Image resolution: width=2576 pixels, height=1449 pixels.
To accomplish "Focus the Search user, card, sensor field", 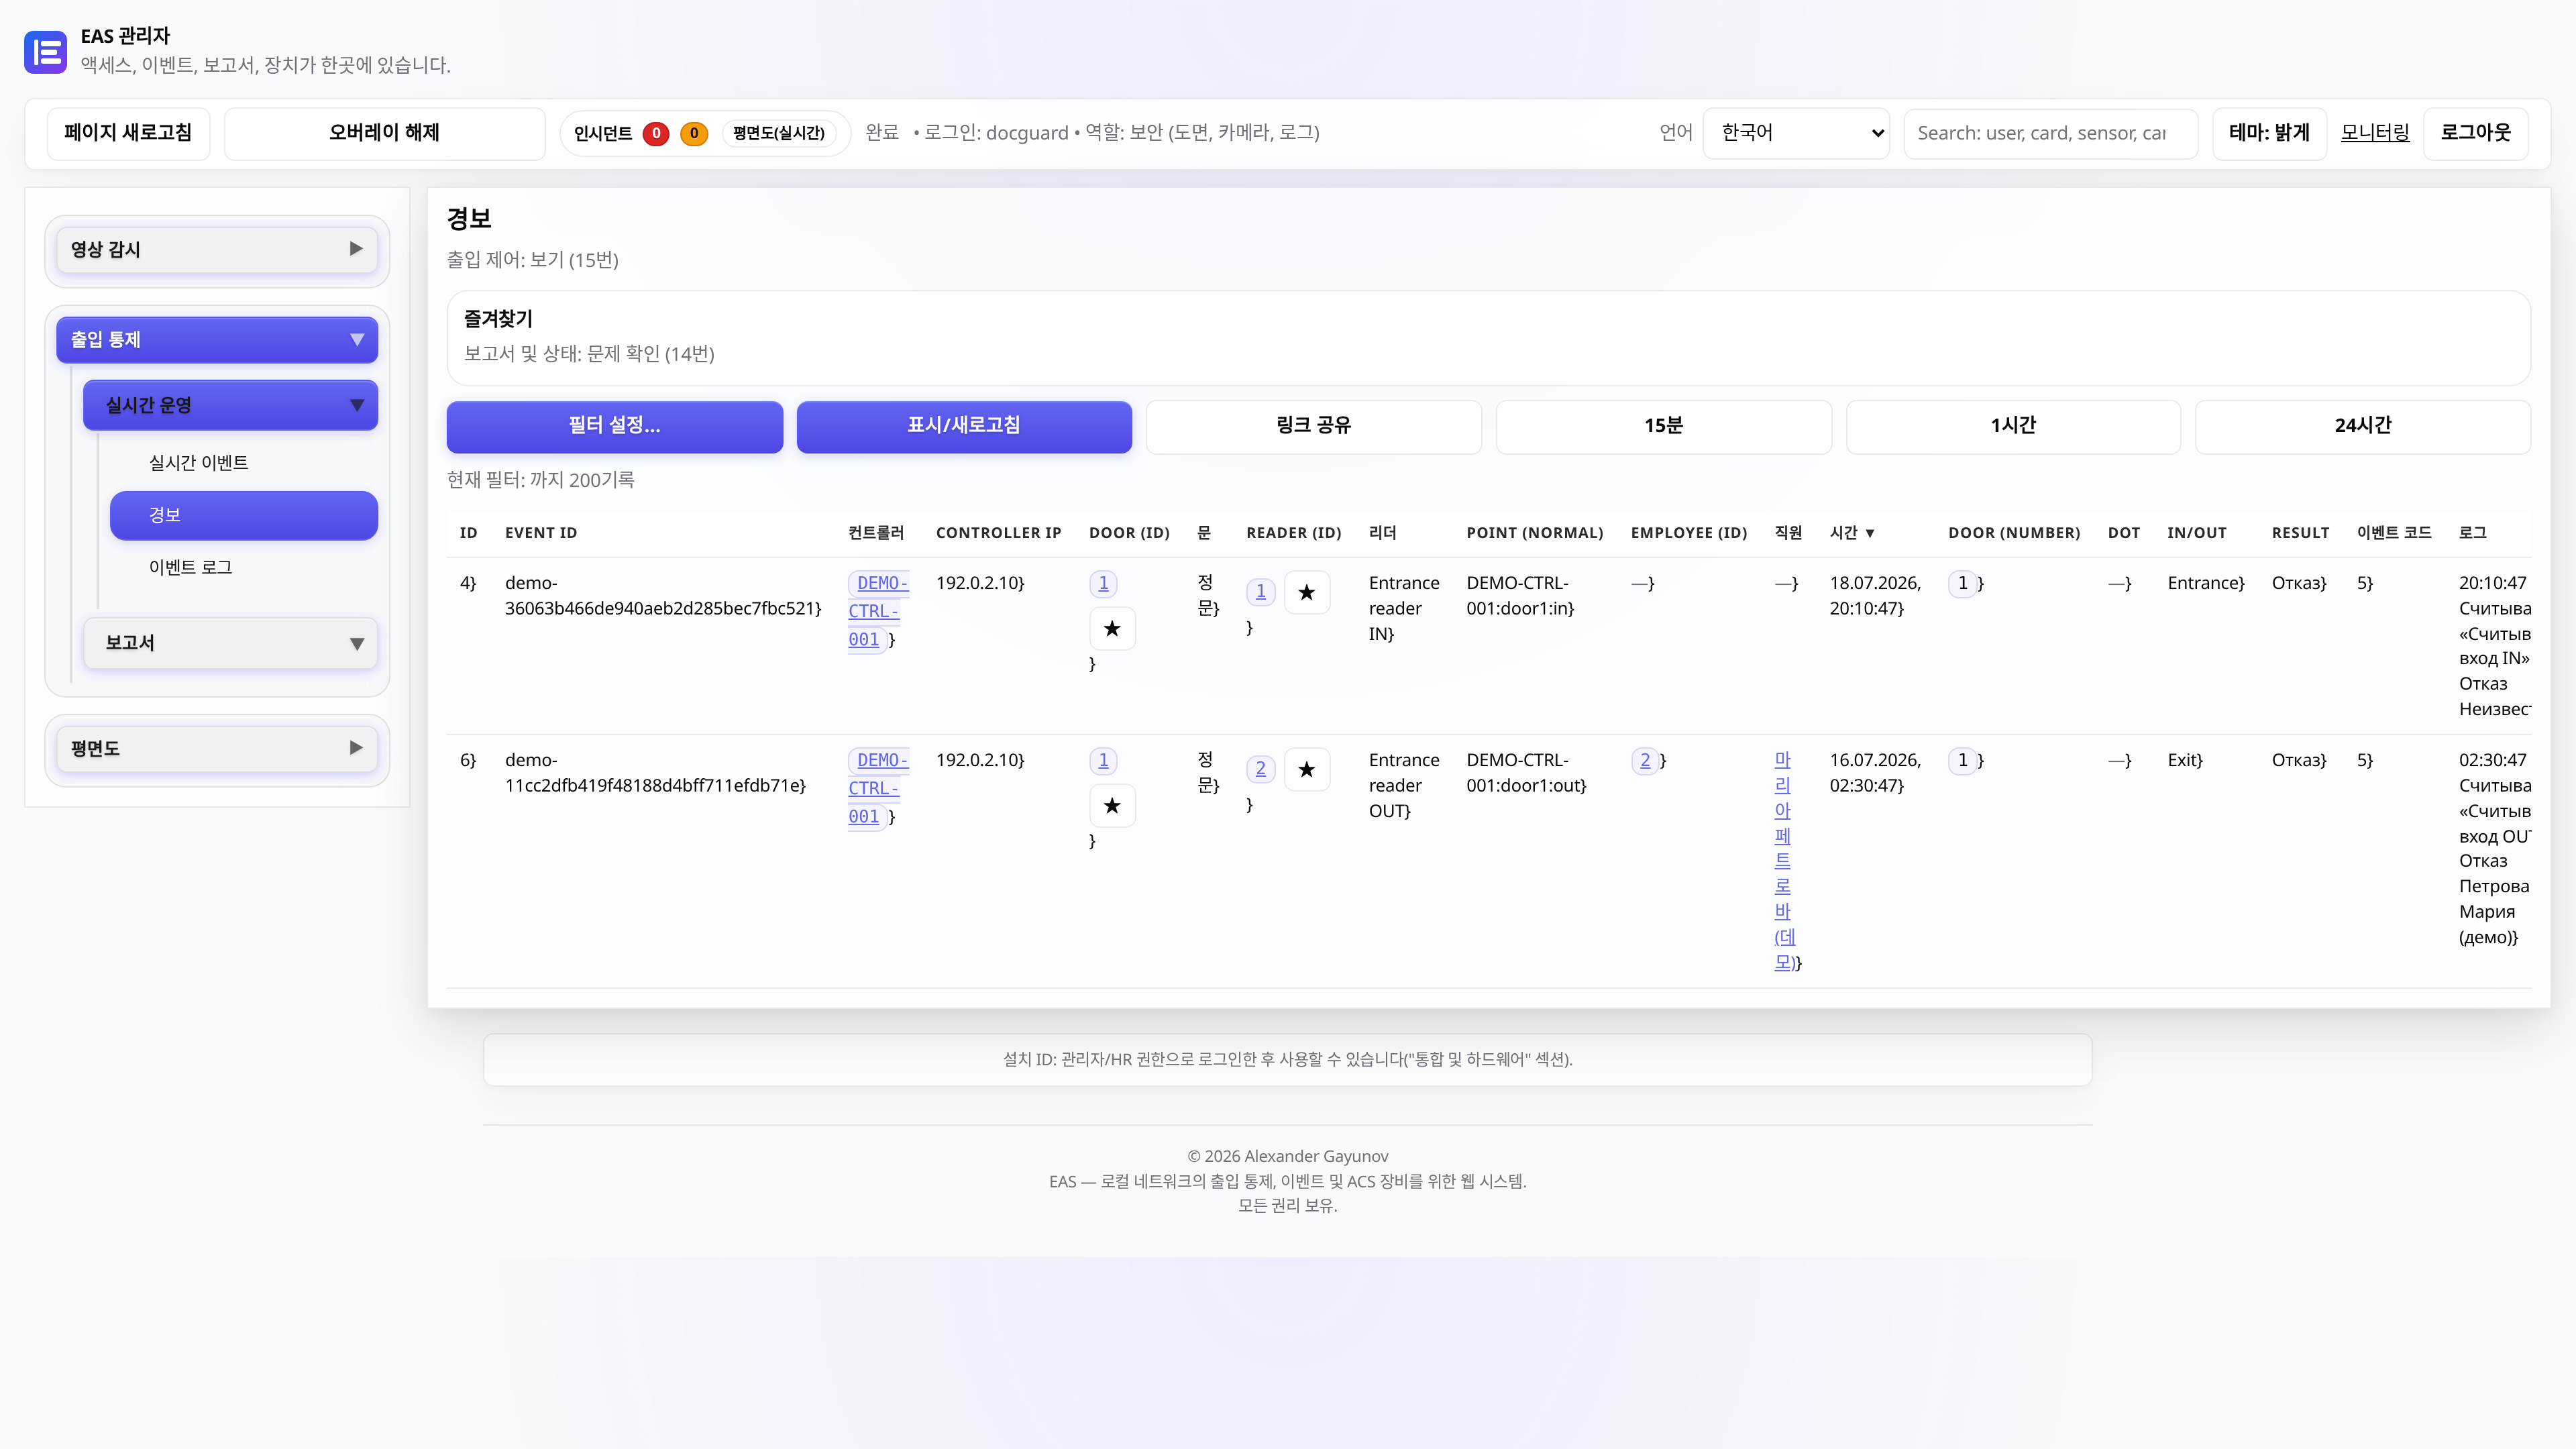I will pos(2050,133).
